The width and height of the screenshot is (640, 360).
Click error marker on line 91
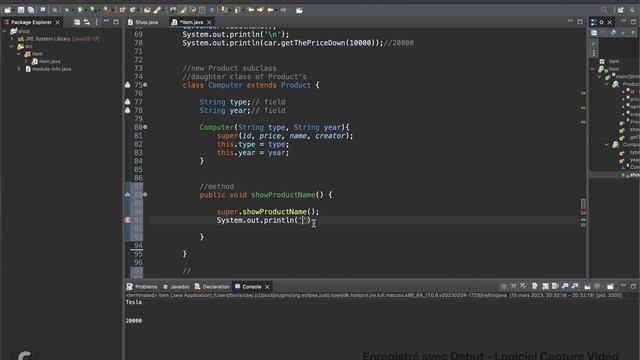pyautogui.click(x=127, y=220)
